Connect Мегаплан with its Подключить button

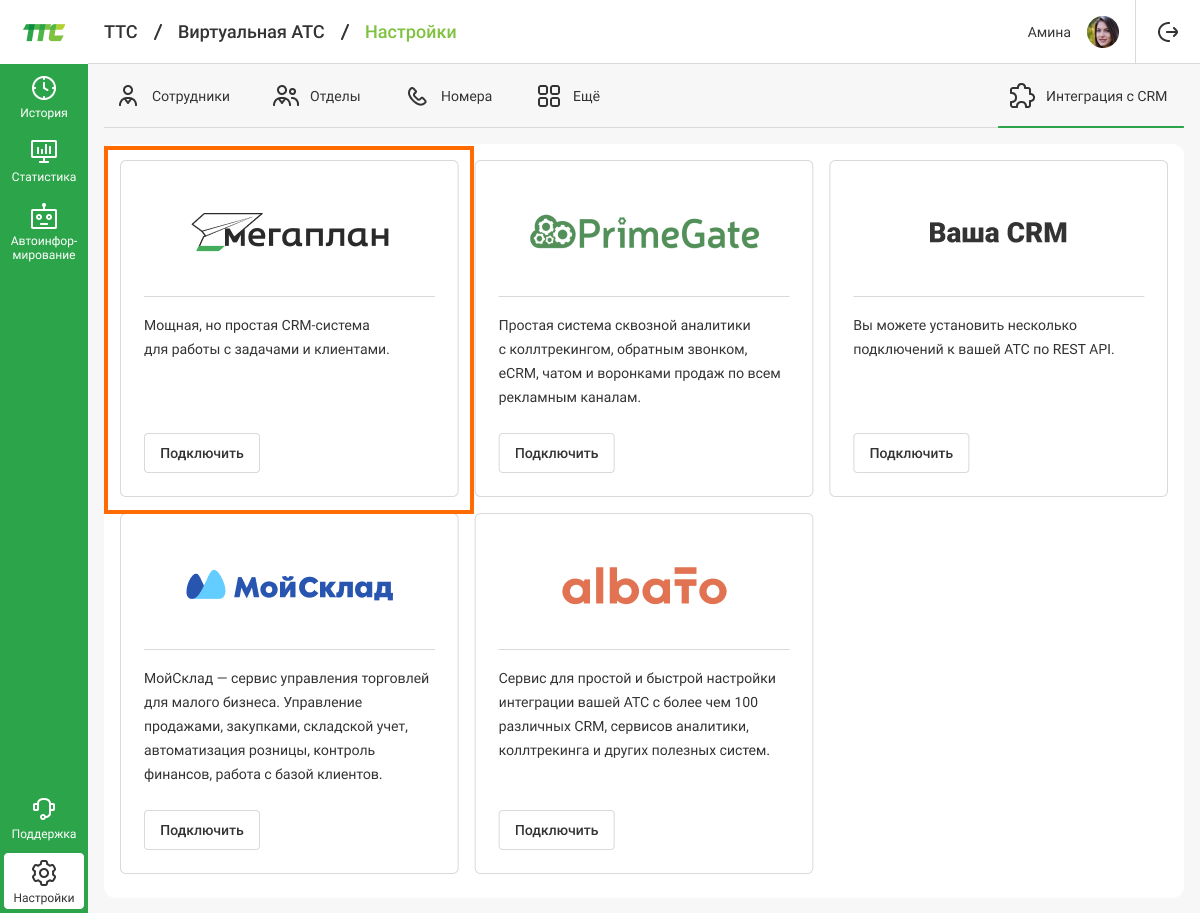point(202,453)
